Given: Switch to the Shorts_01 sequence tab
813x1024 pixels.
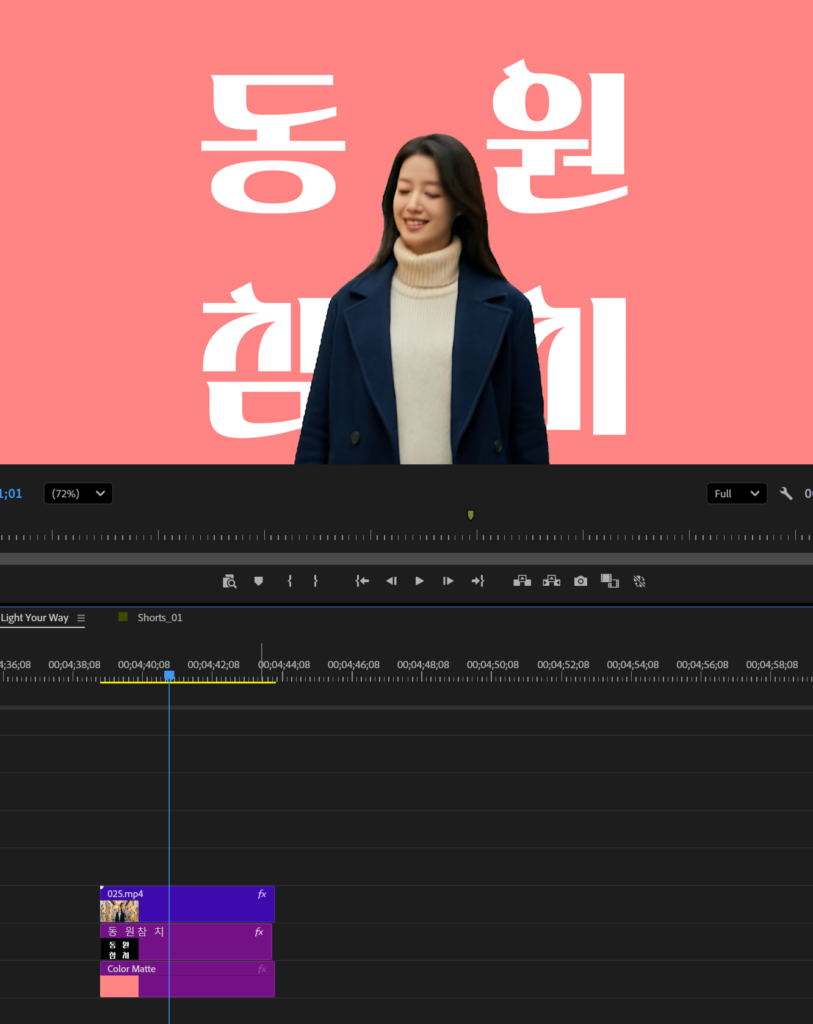Looking at the screenshot, I should (159, 618).
